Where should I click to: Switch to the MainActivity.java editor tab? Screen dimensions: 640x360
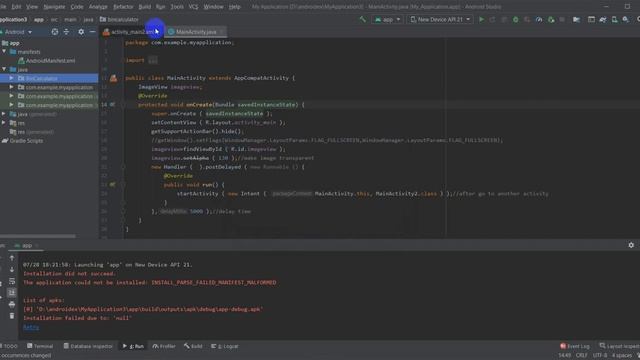(196, 31)
